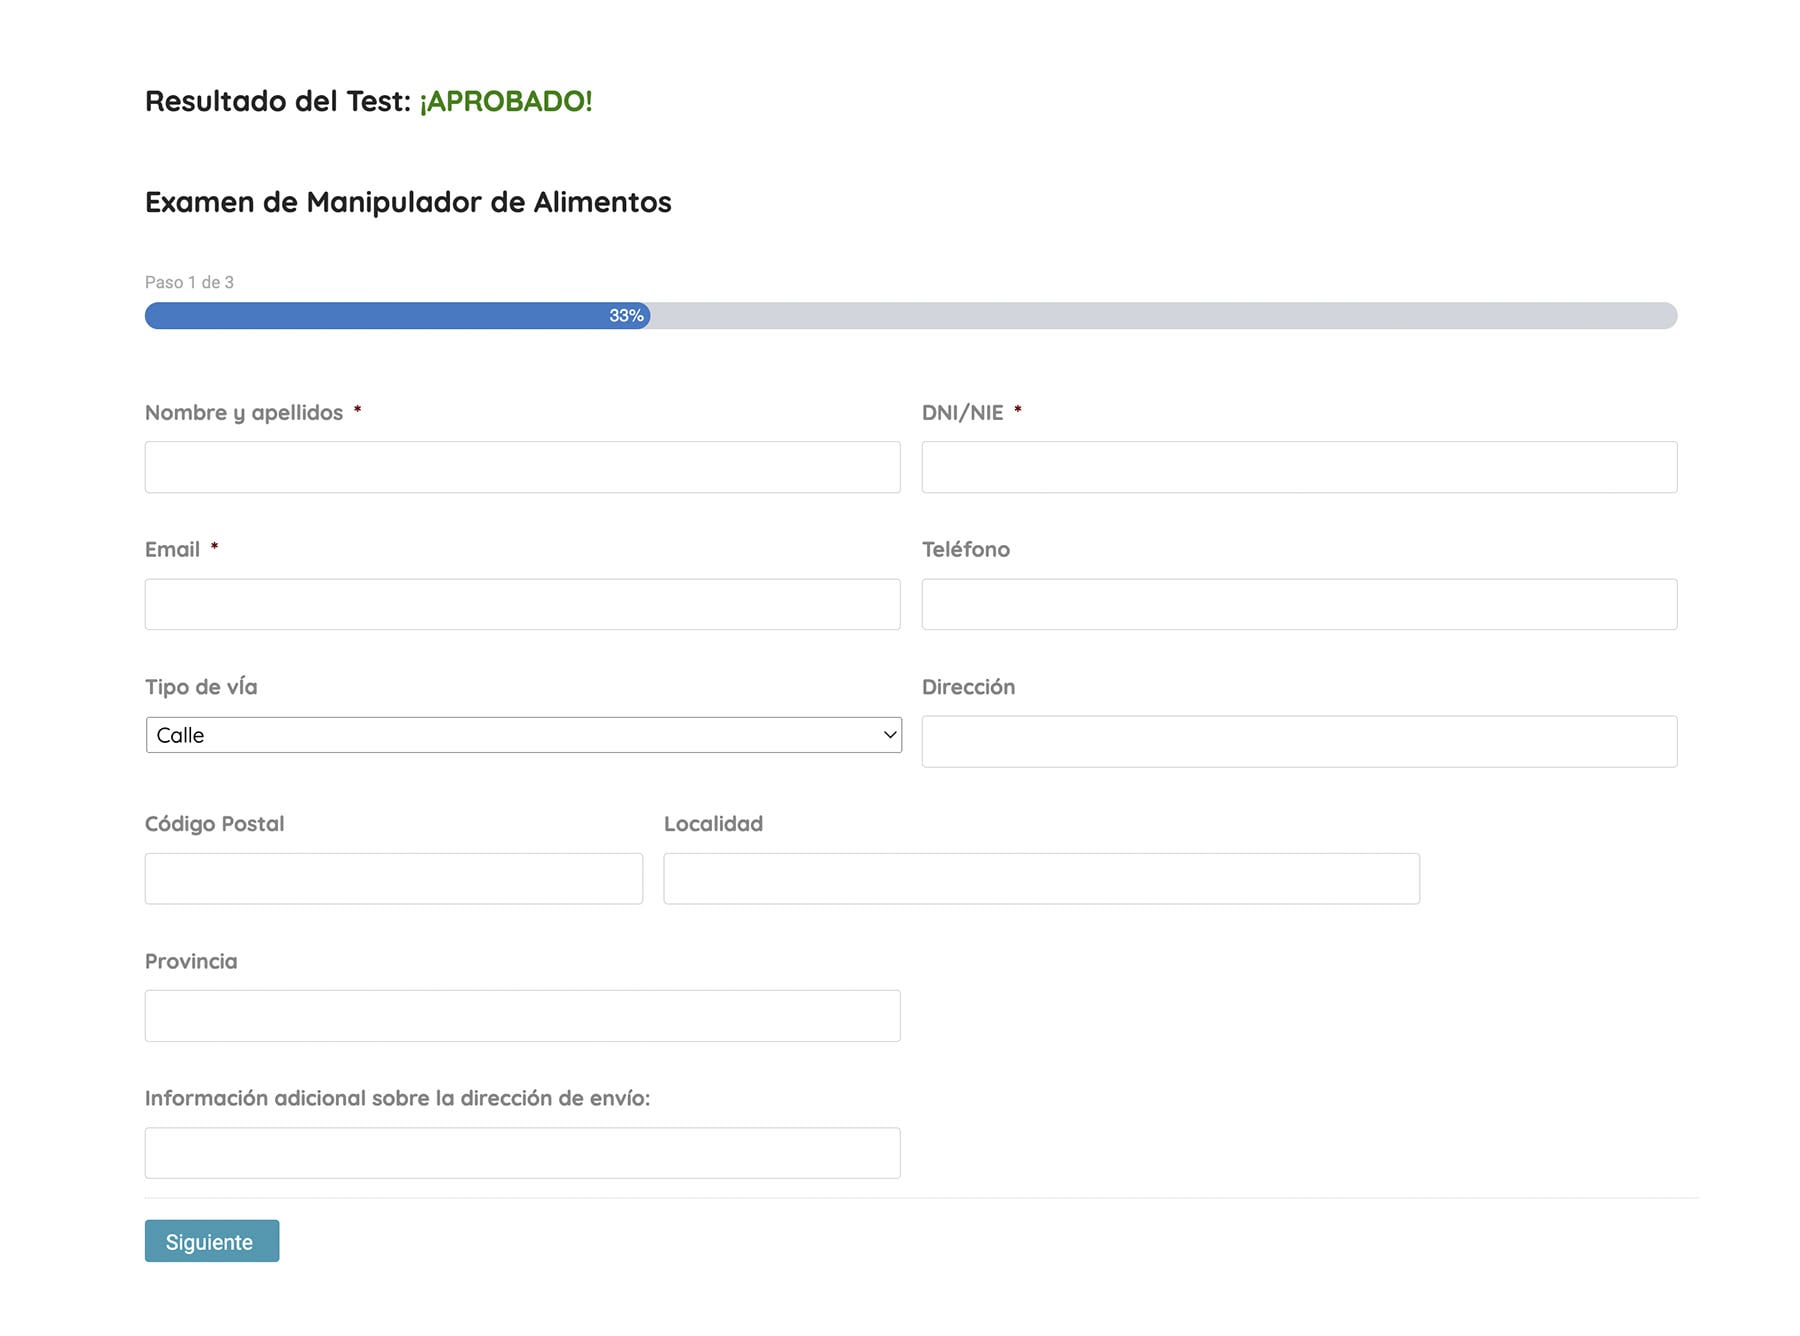Click the 'Nombre y apellidos' label text
The height and width of the screenshot is (1336, 1800).
tap(244, 413)
